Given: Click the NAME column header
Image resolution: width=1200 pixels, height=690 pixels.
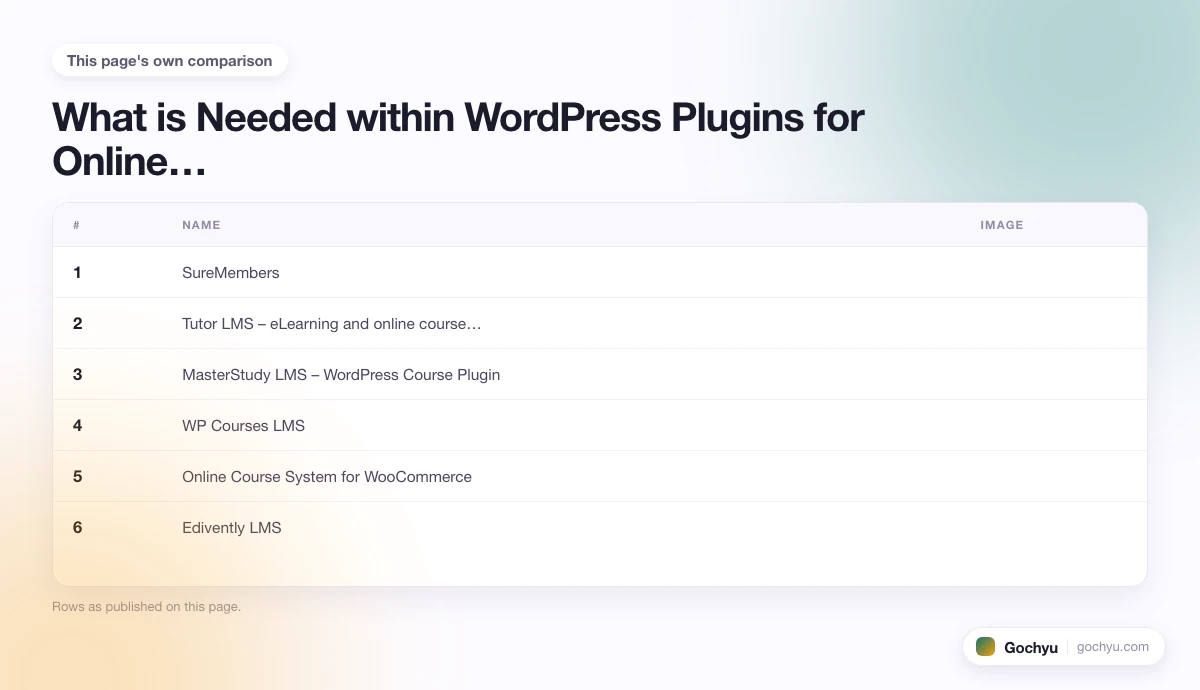Looking at the screenshot, I should pyautogui.click(x=201, y=225).
